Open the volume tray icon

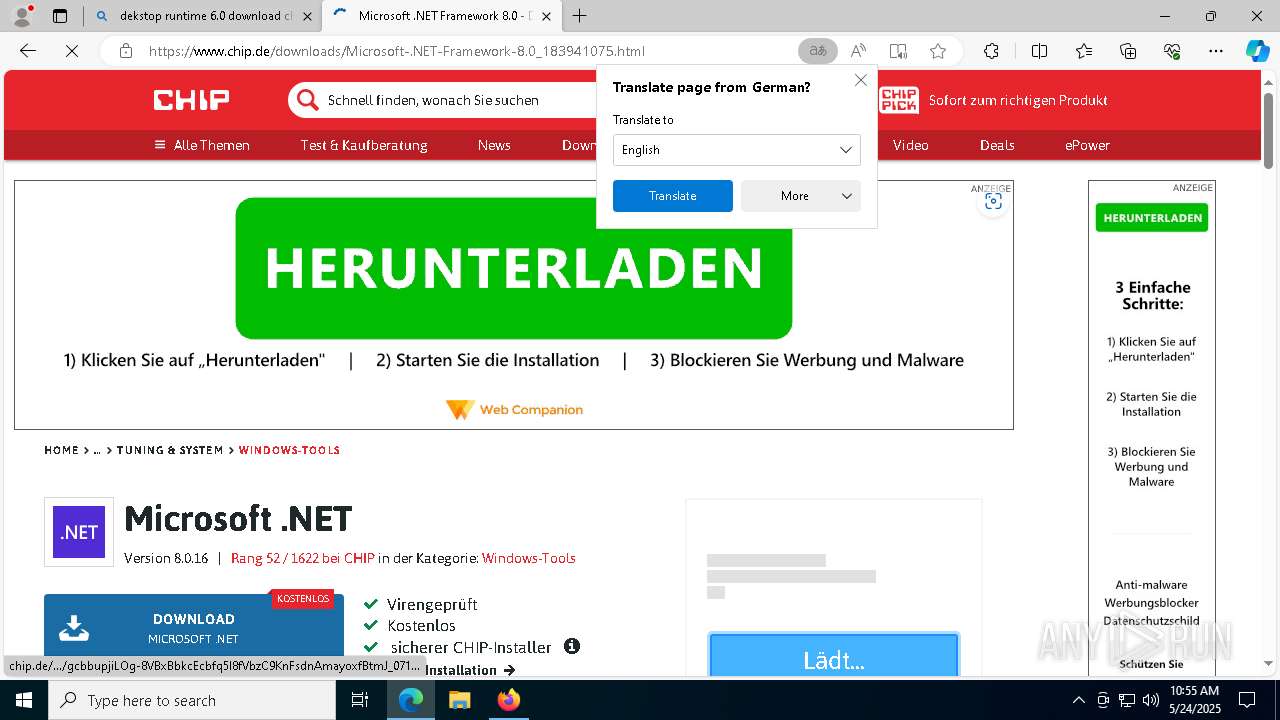[x=1150, y=700]
